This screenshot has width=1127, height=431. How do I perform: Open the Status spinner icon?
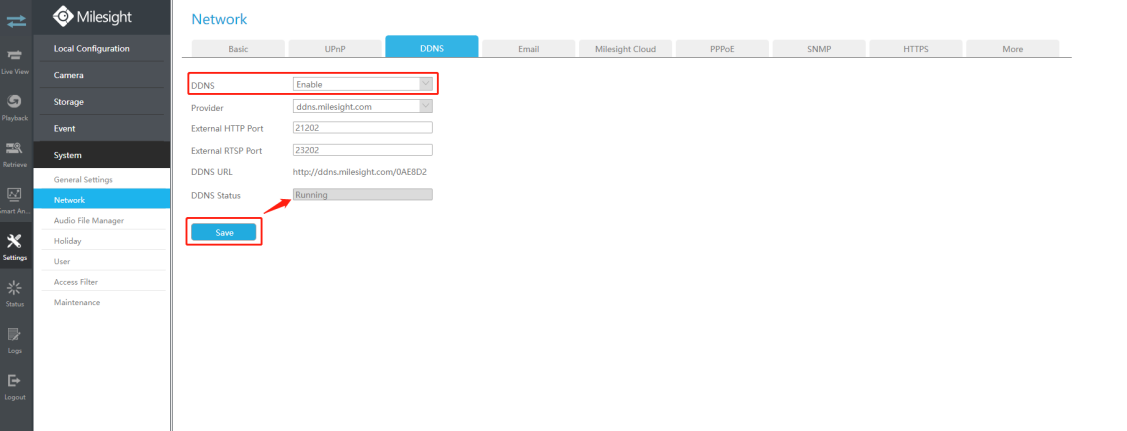[16, 287]
